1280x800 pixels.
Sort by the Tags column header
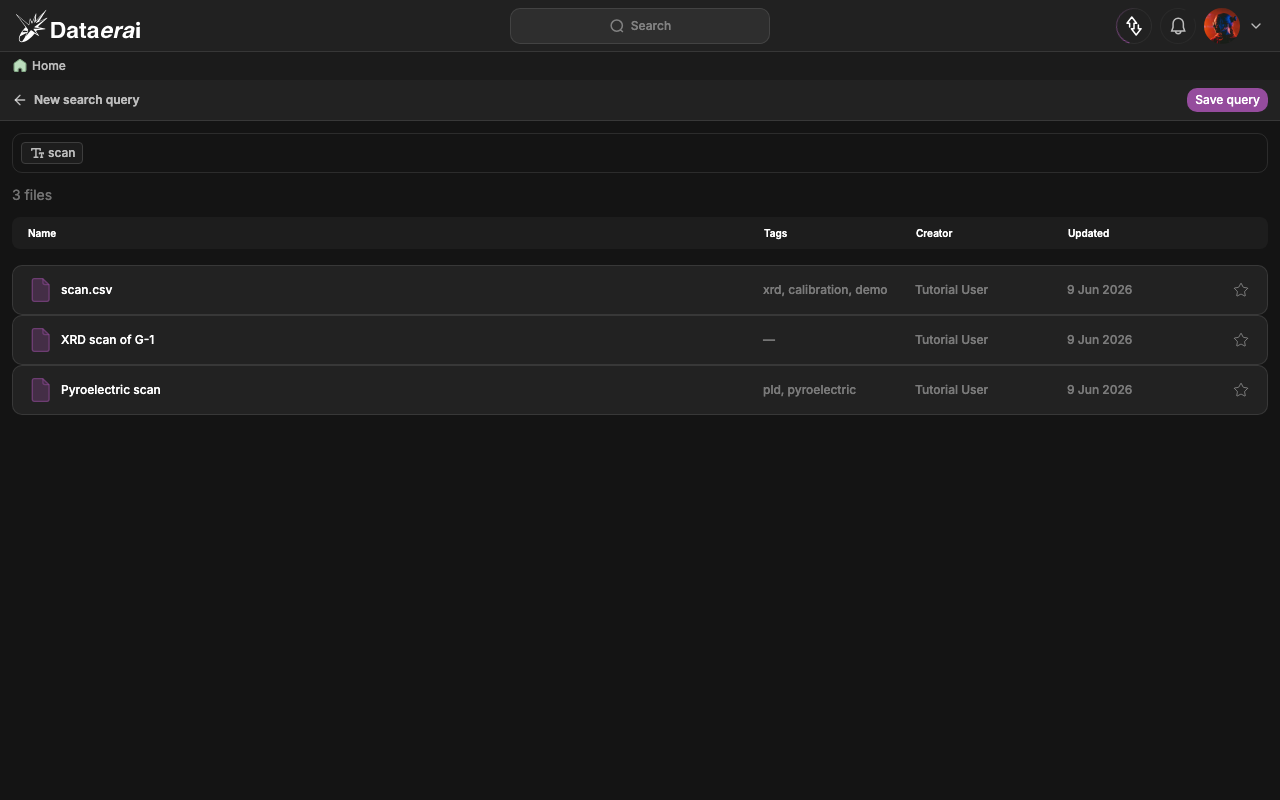(x=775, y=233)
